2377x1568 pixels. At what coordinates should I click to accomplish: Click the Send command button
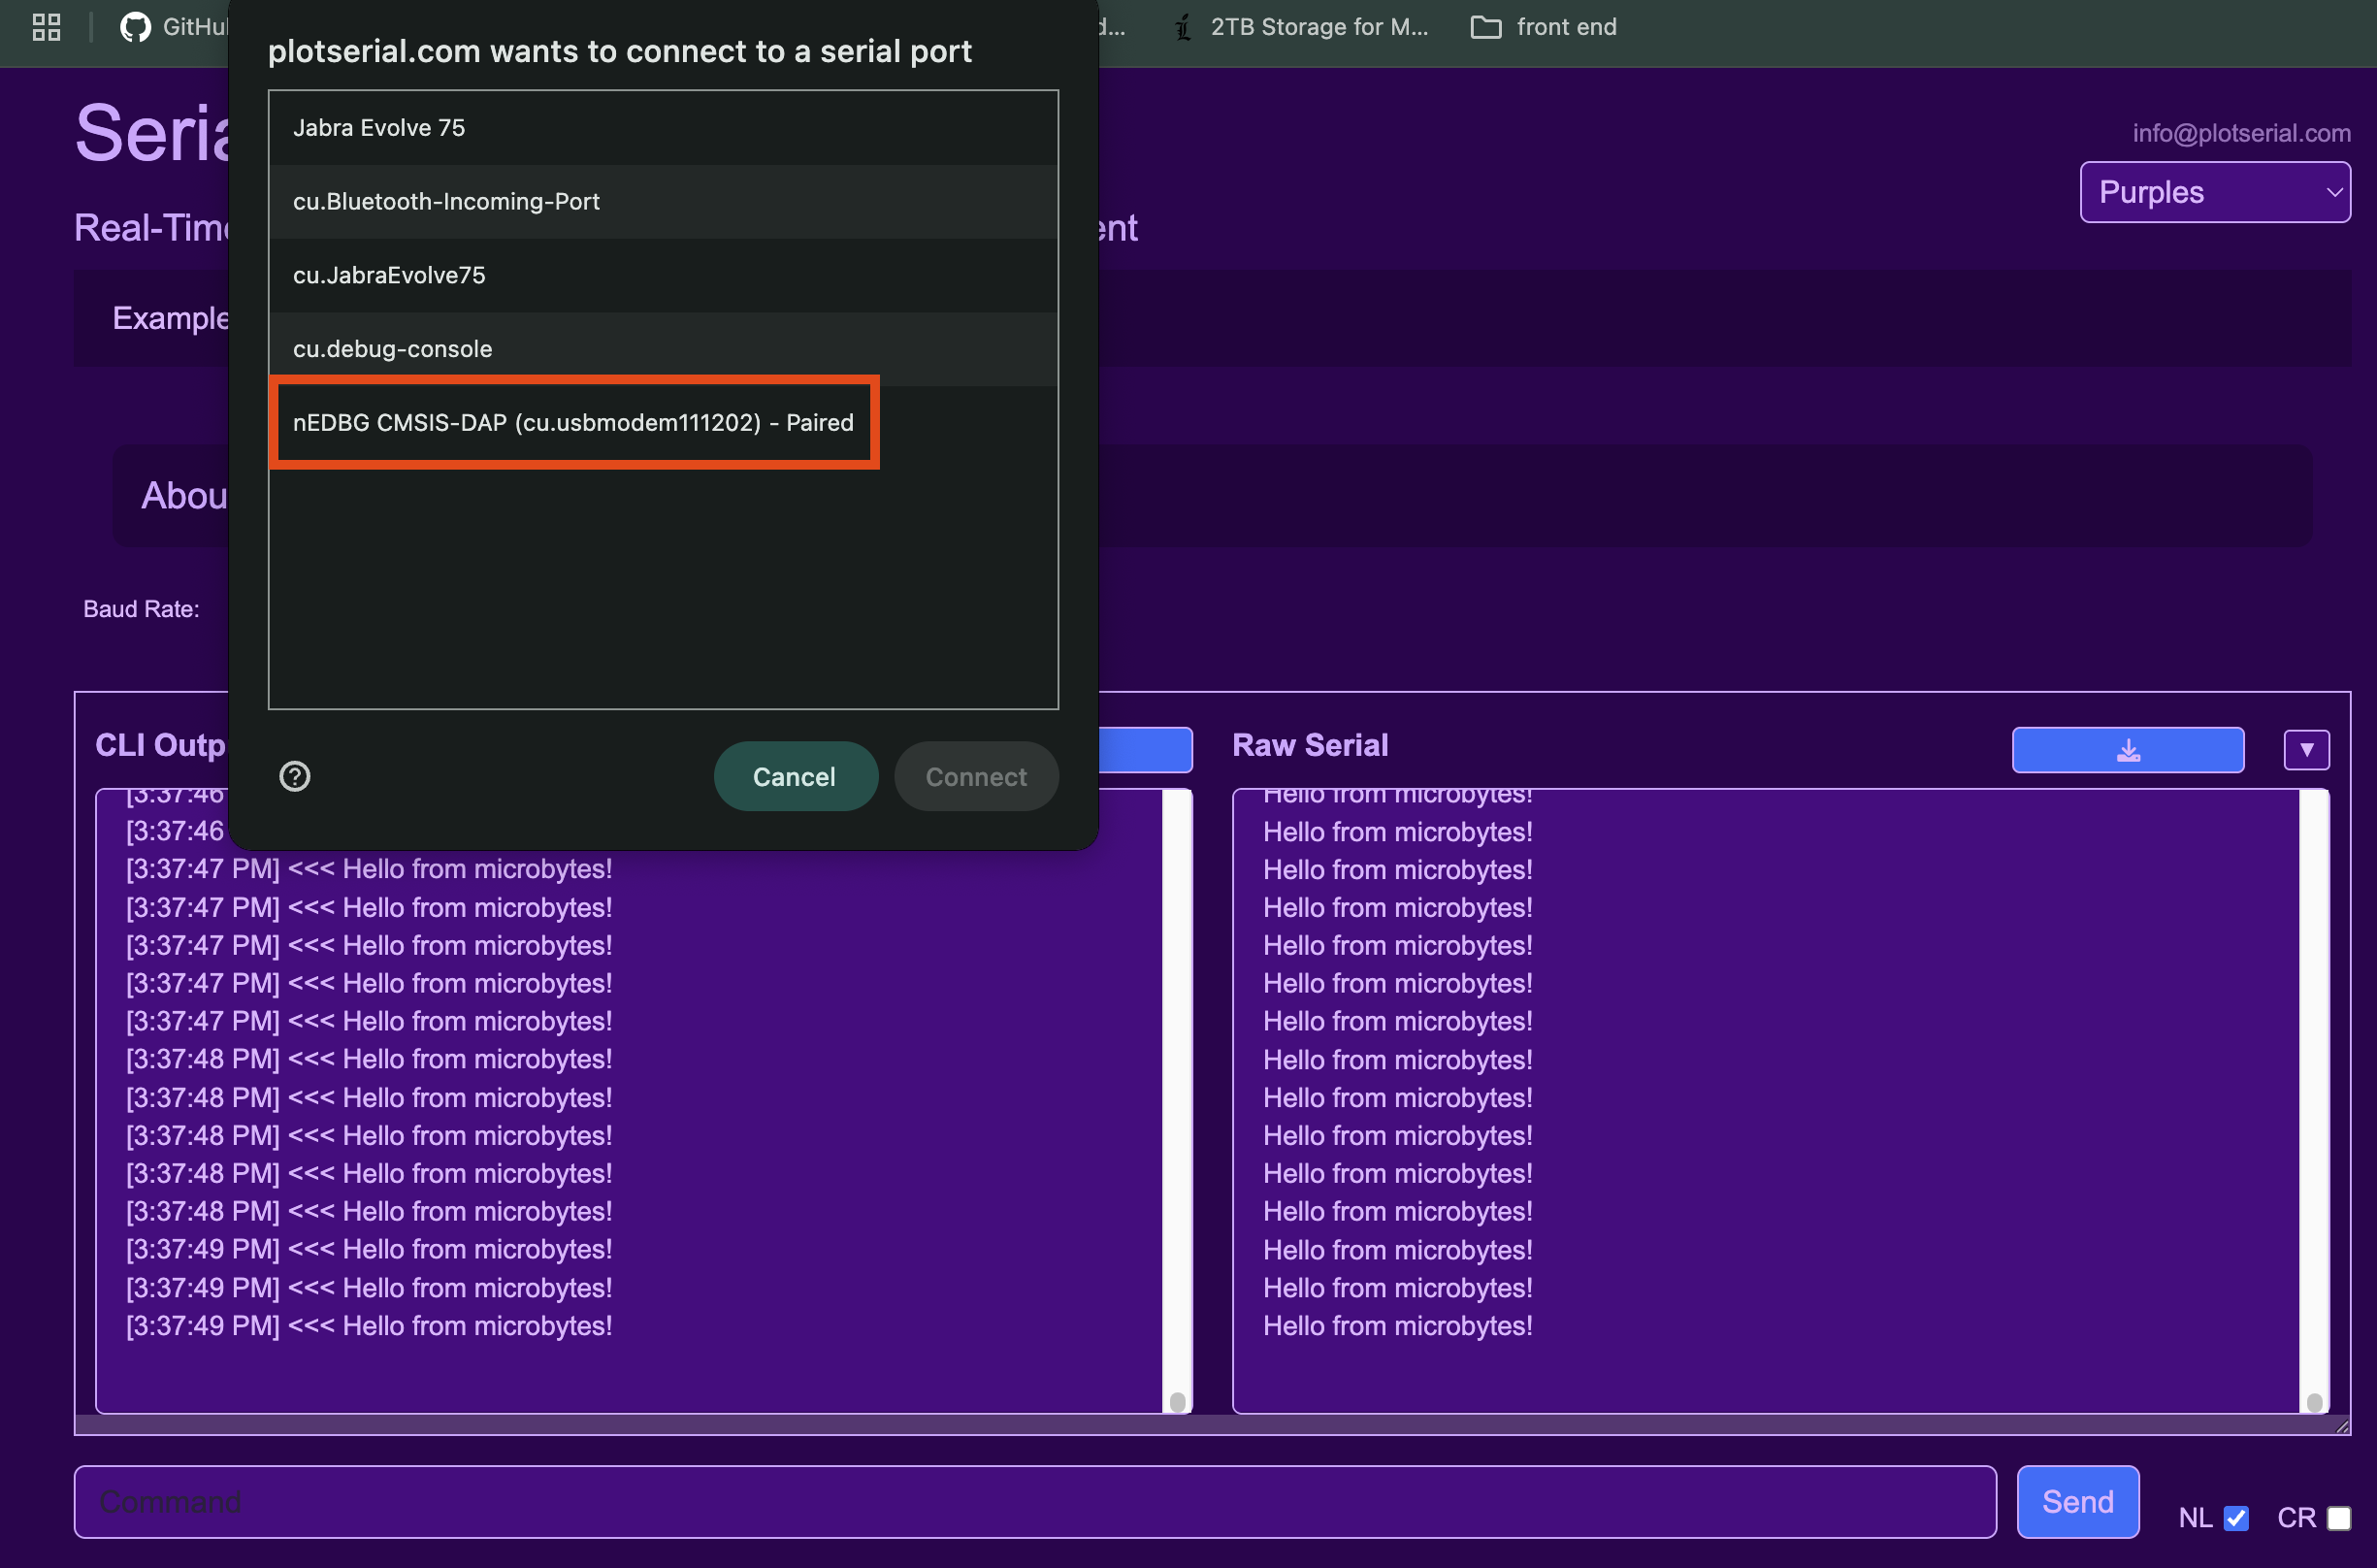pos(2077,1501)
